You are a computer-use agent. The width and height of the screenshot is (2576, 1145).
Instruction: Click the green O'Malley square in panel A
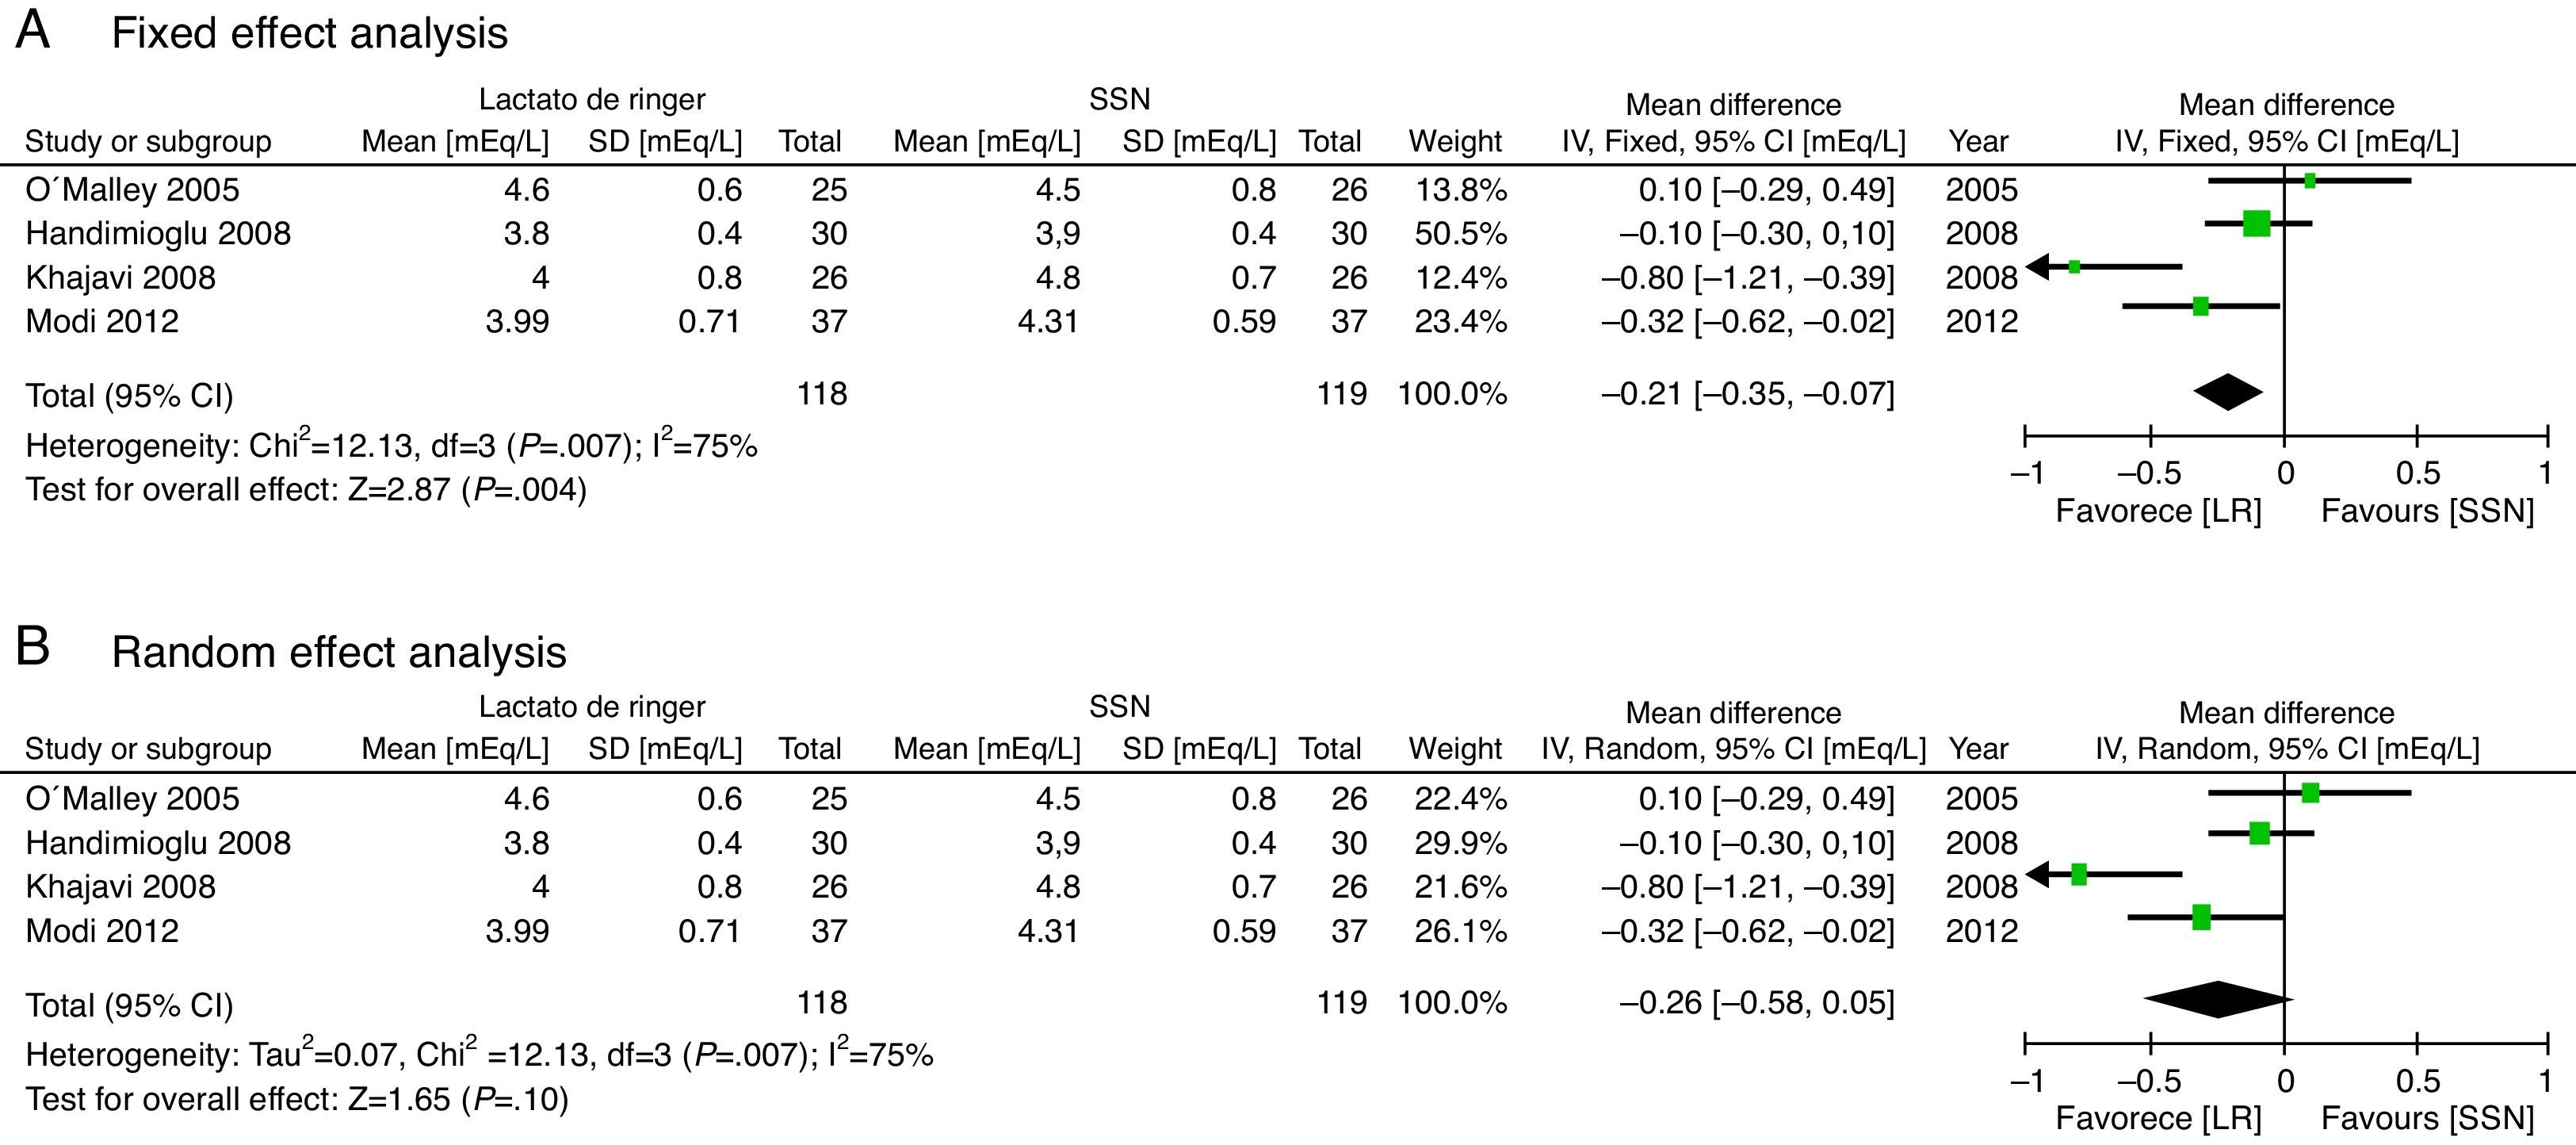[2310, 181]
